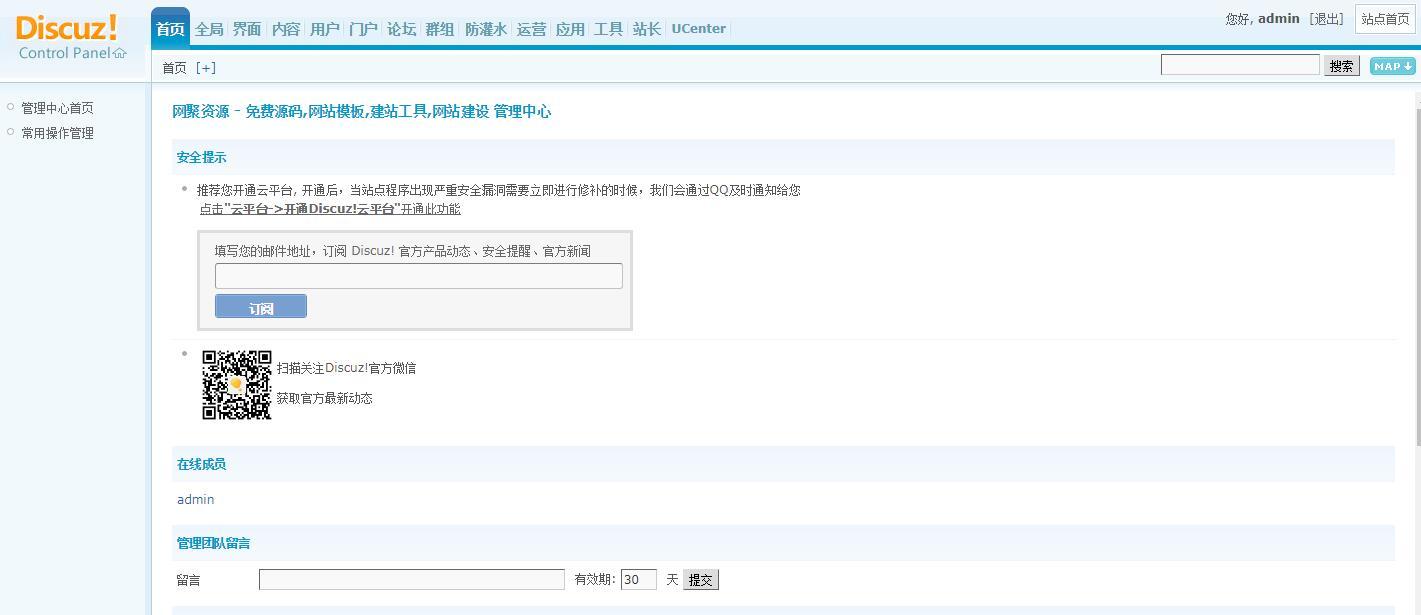The height and width of the screenshot is (615, 1421).
Task: Open the 运营 tab
Action: [531, 29]
